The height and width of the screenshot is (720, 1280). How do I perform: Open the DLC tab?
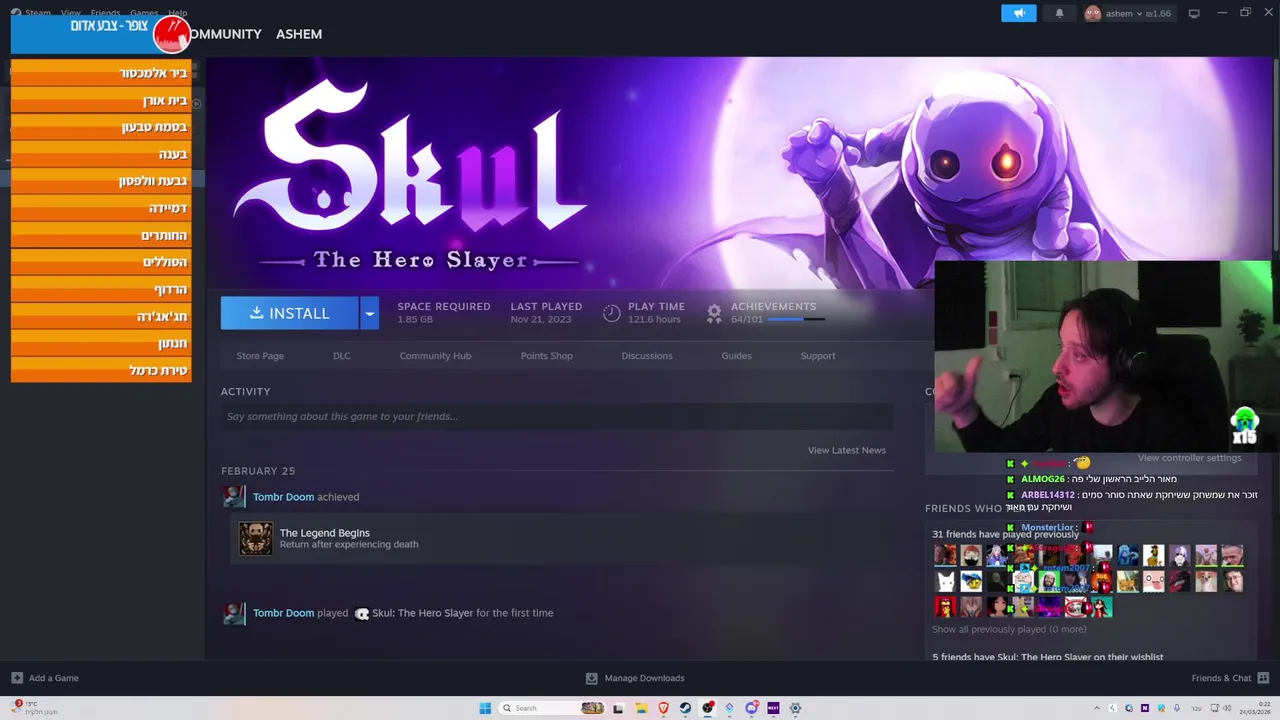(x=342, y=356)
